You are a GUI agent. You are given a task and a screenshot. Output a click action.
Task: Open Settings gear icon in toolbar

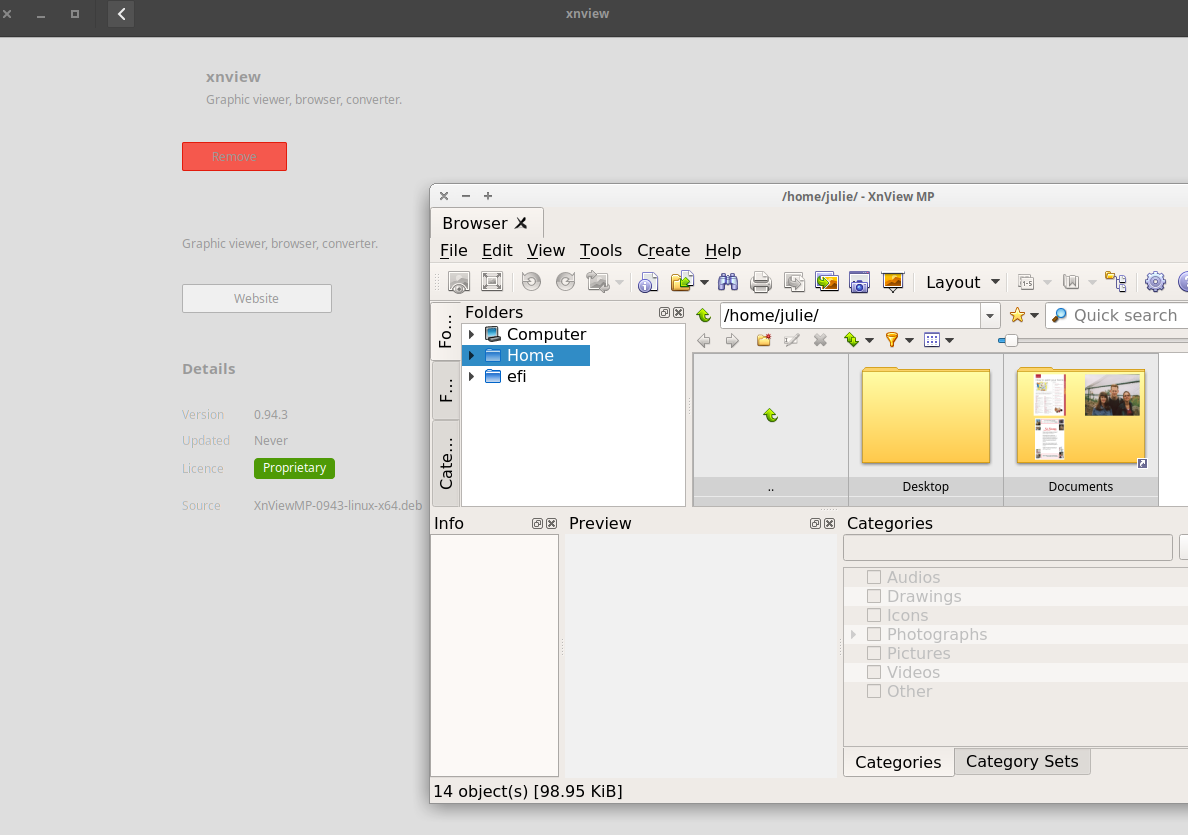[1155, 282]
